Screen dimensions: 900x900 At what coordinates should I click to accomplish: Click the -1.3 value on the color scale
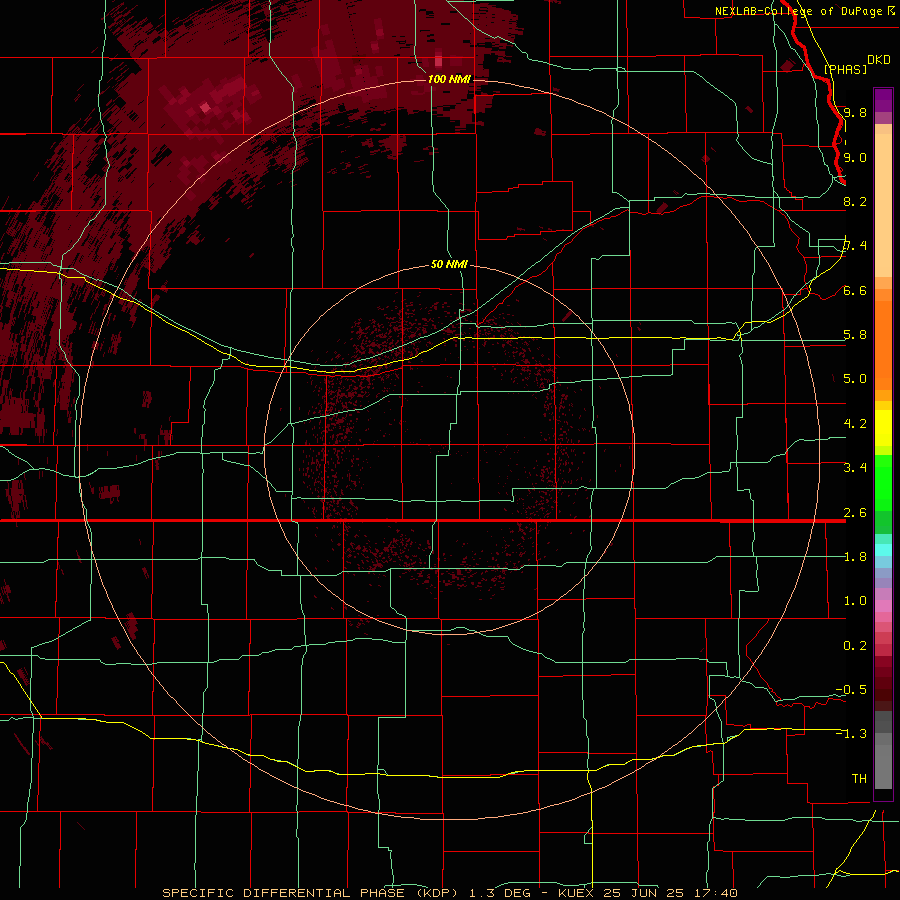[x=851, y=734]
